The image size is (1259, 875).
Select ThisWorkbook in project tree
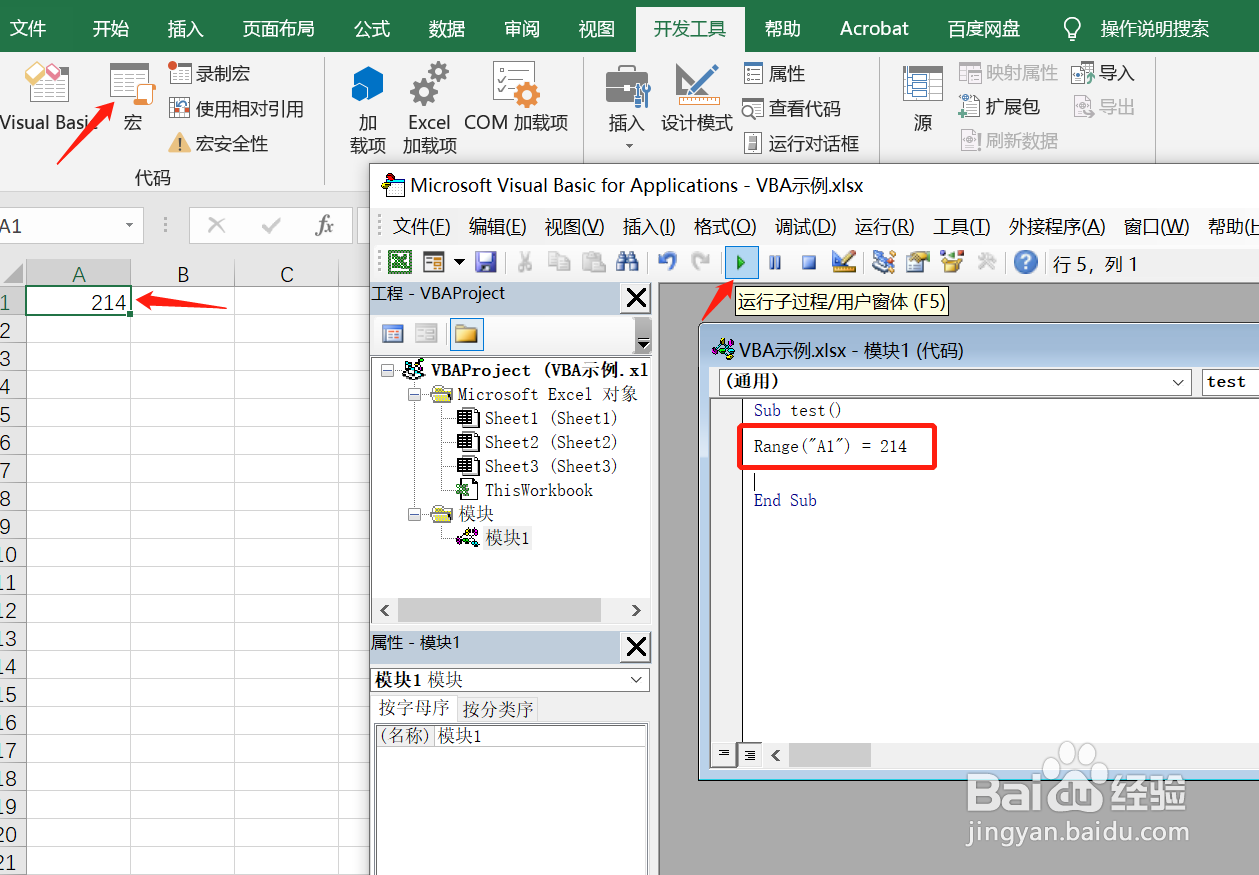tap(538, 490)
